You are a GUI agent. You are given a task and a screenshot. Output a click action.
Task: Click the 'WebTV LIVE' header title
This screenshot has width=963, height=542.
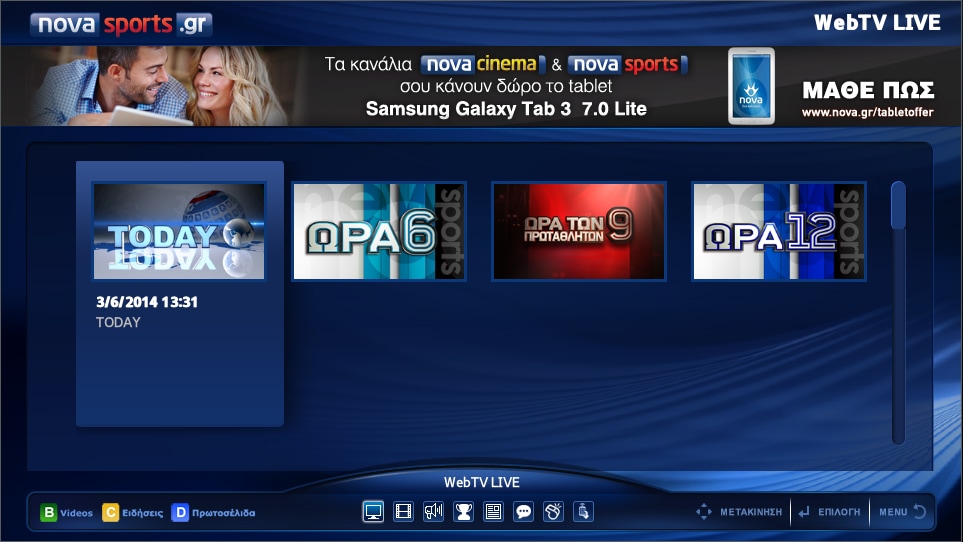(877, 23)
